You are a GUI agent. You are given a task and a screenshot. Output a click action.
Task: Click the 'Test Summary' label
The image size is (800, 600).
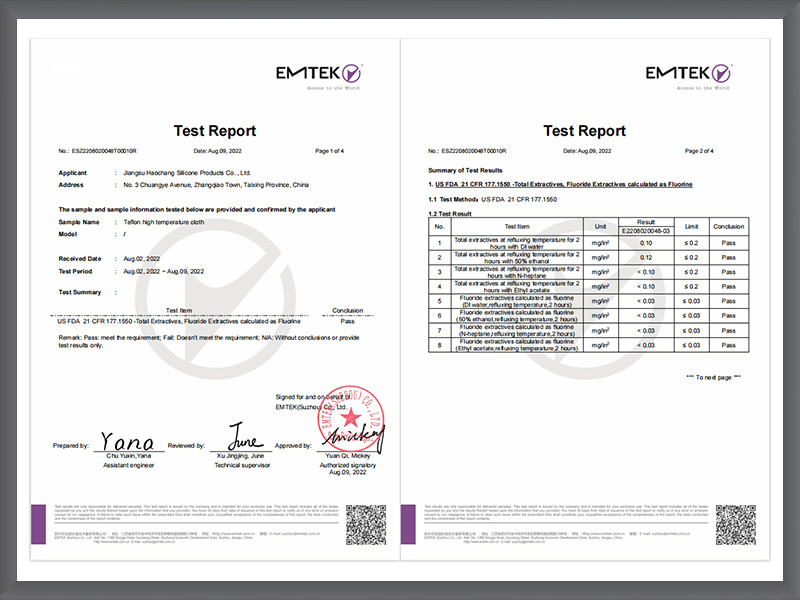point(80,292)
